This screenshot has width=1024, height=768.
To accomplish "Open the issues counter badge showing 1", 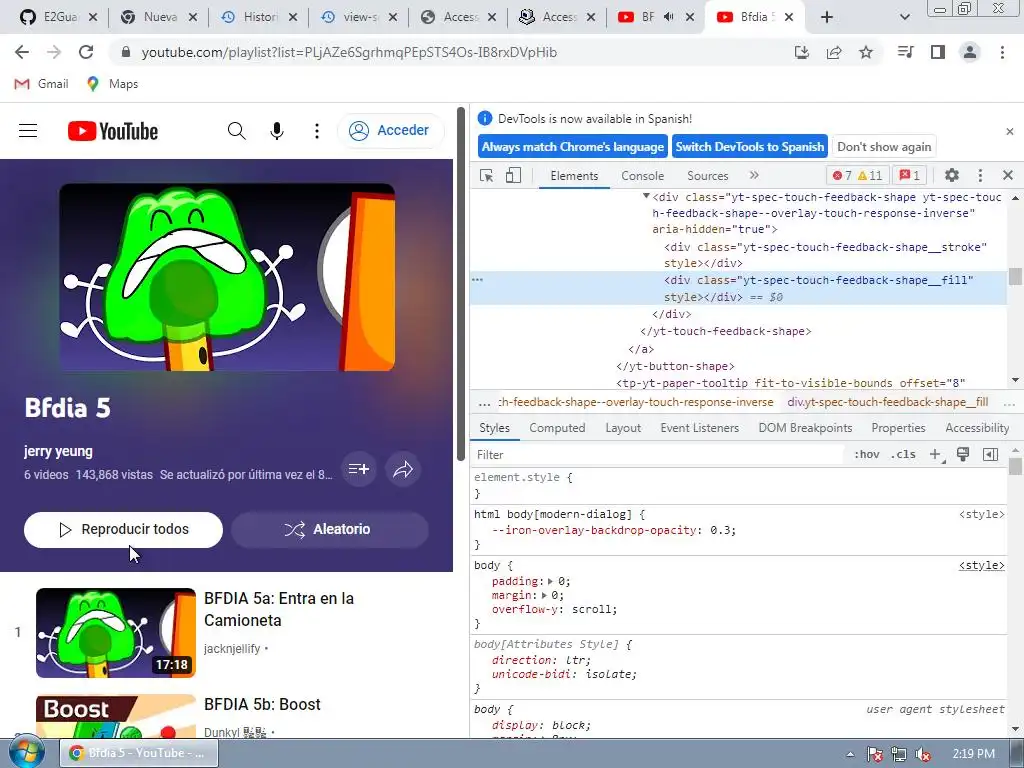I will point(910,175).
